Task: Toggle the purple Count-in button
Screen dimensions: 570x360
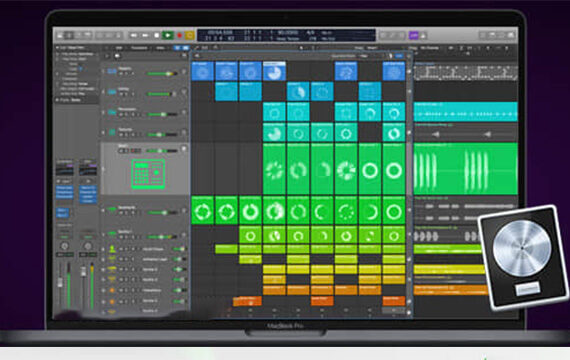Action: pyautogui.click(x=413, y=35)
